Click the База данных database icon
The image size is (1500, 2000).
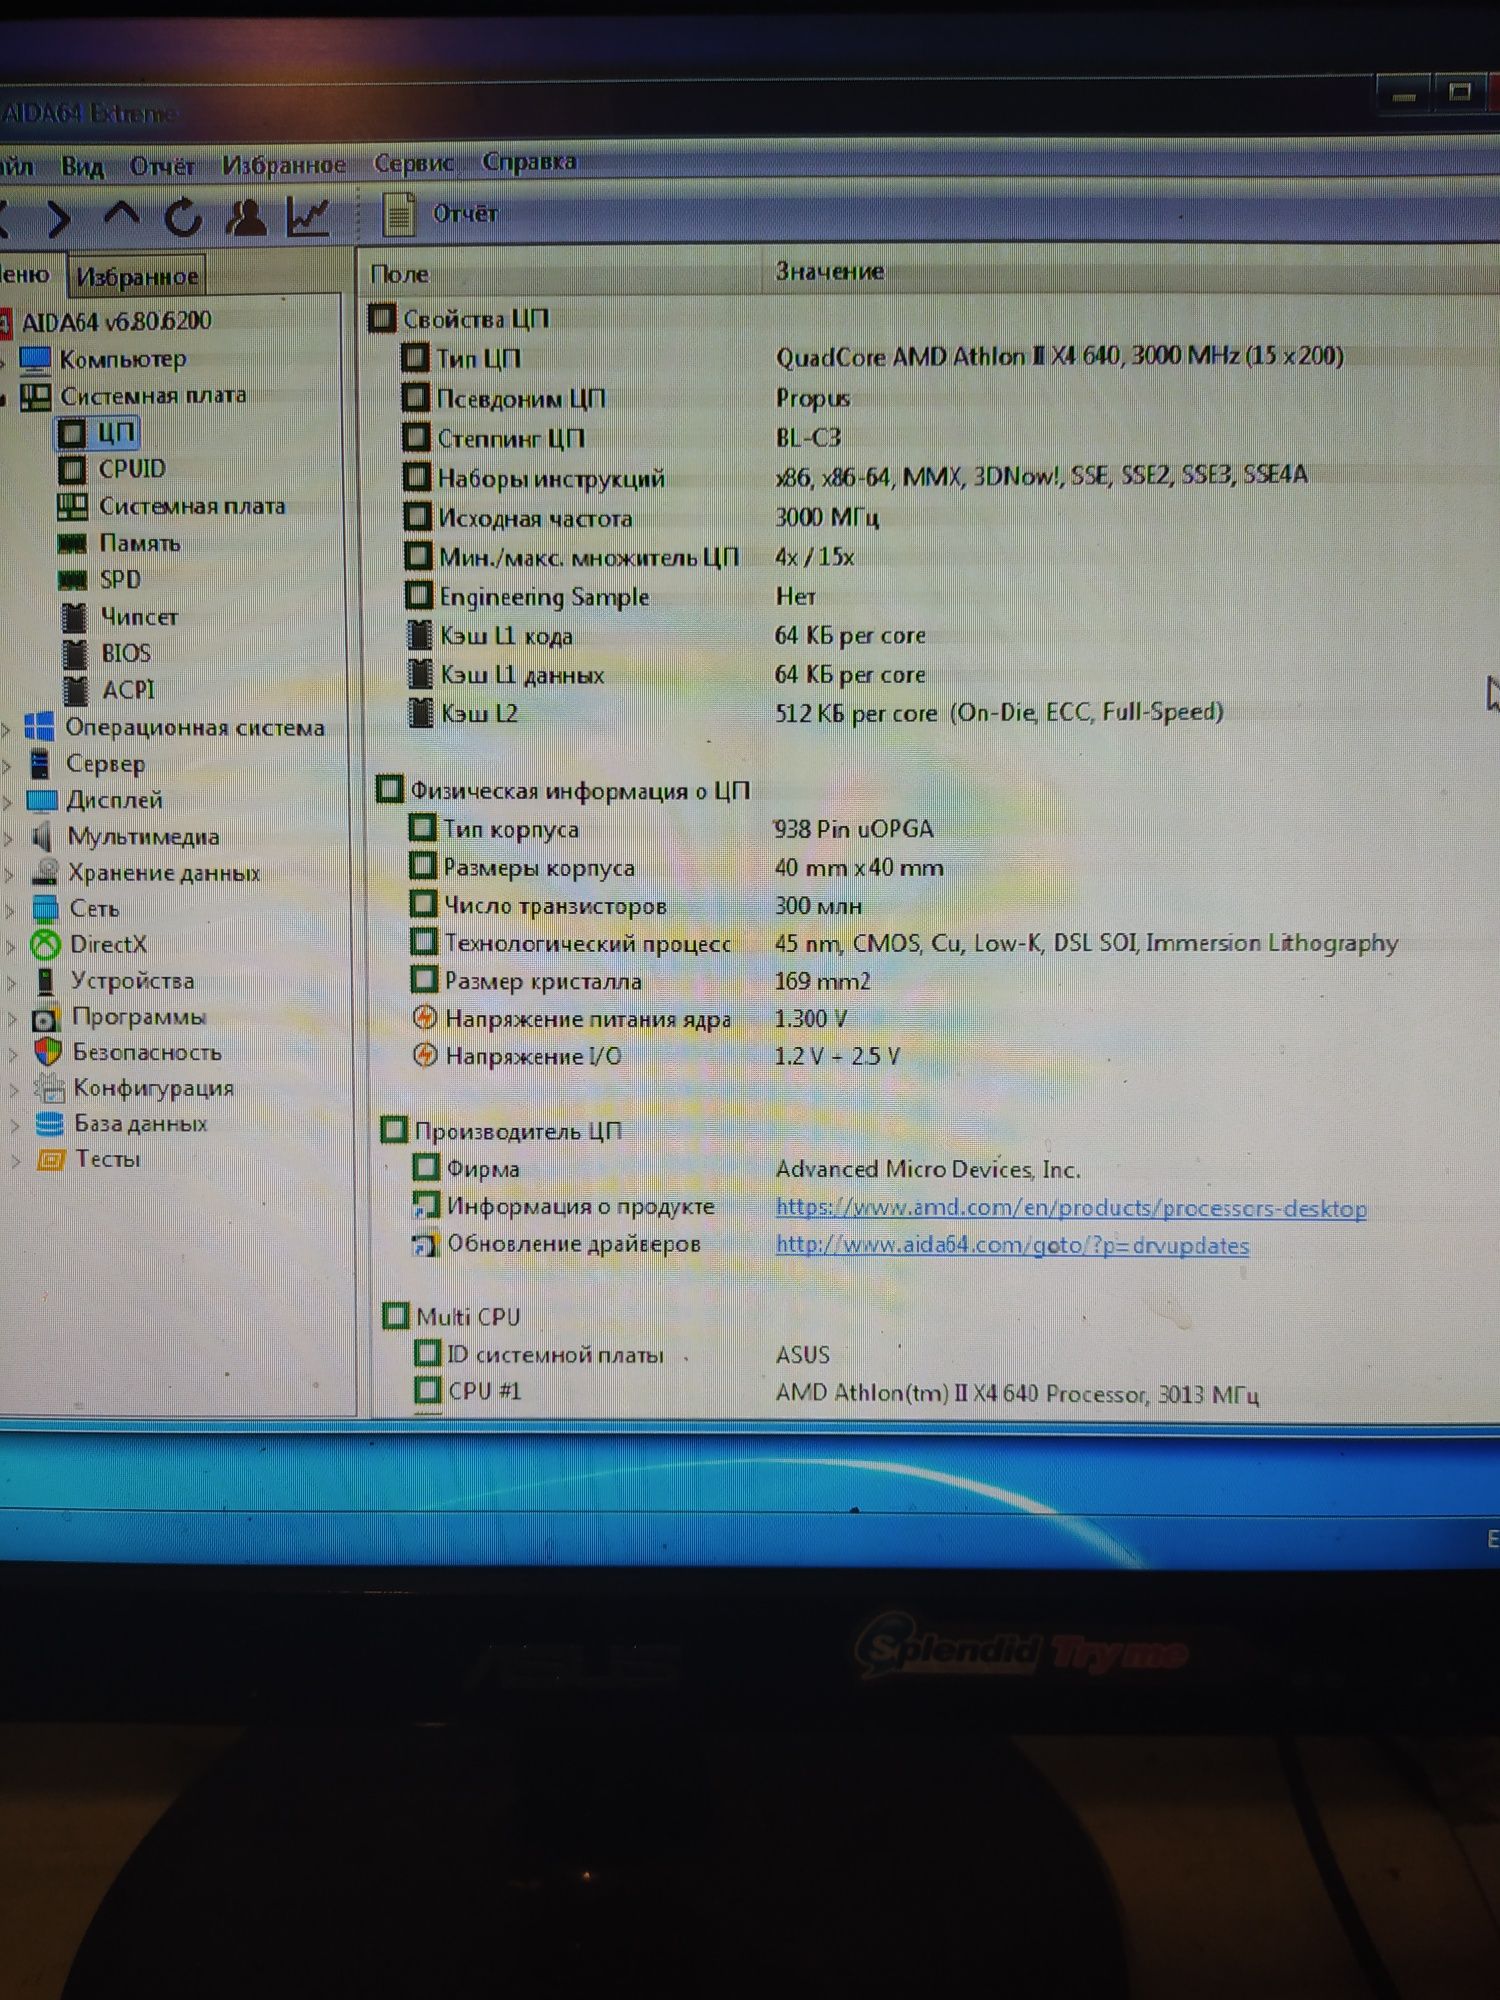tap(49, 1124)
